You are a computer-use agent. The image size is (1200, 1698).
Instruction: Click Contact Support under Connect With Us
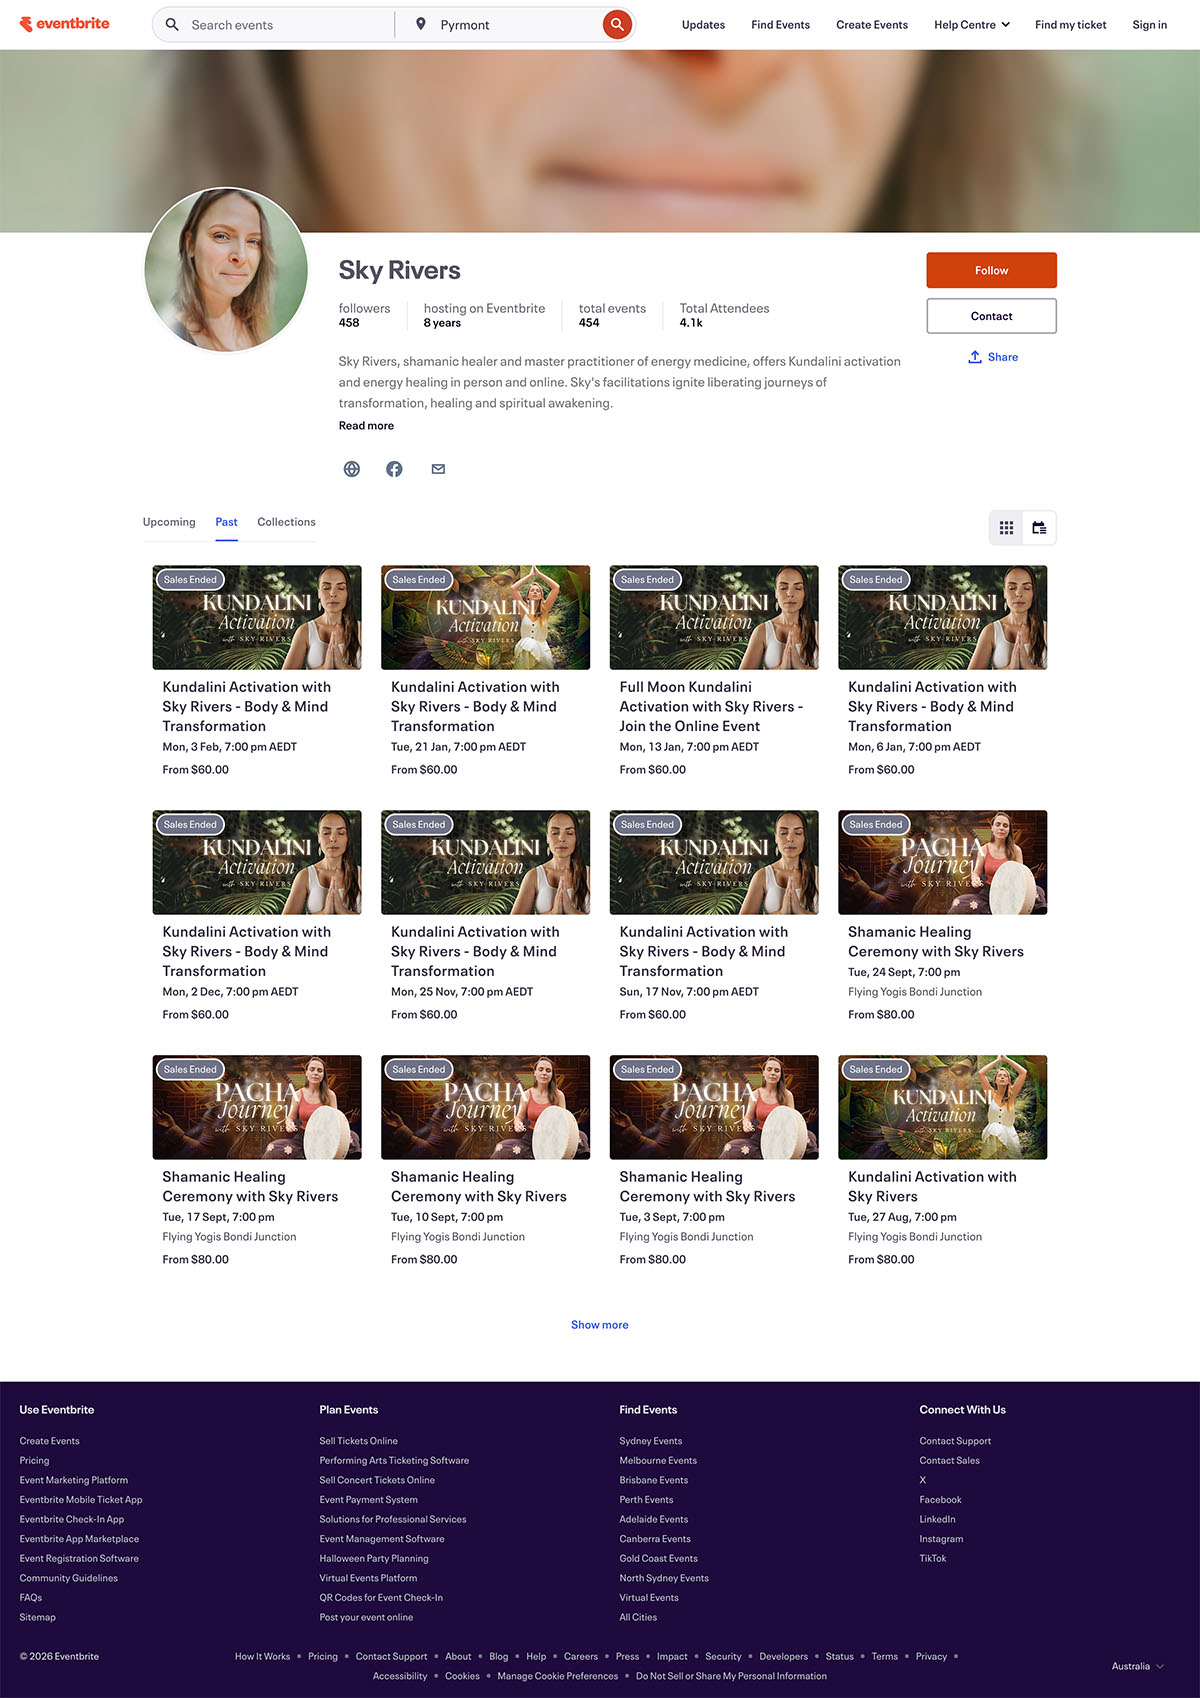[955, 1441]
